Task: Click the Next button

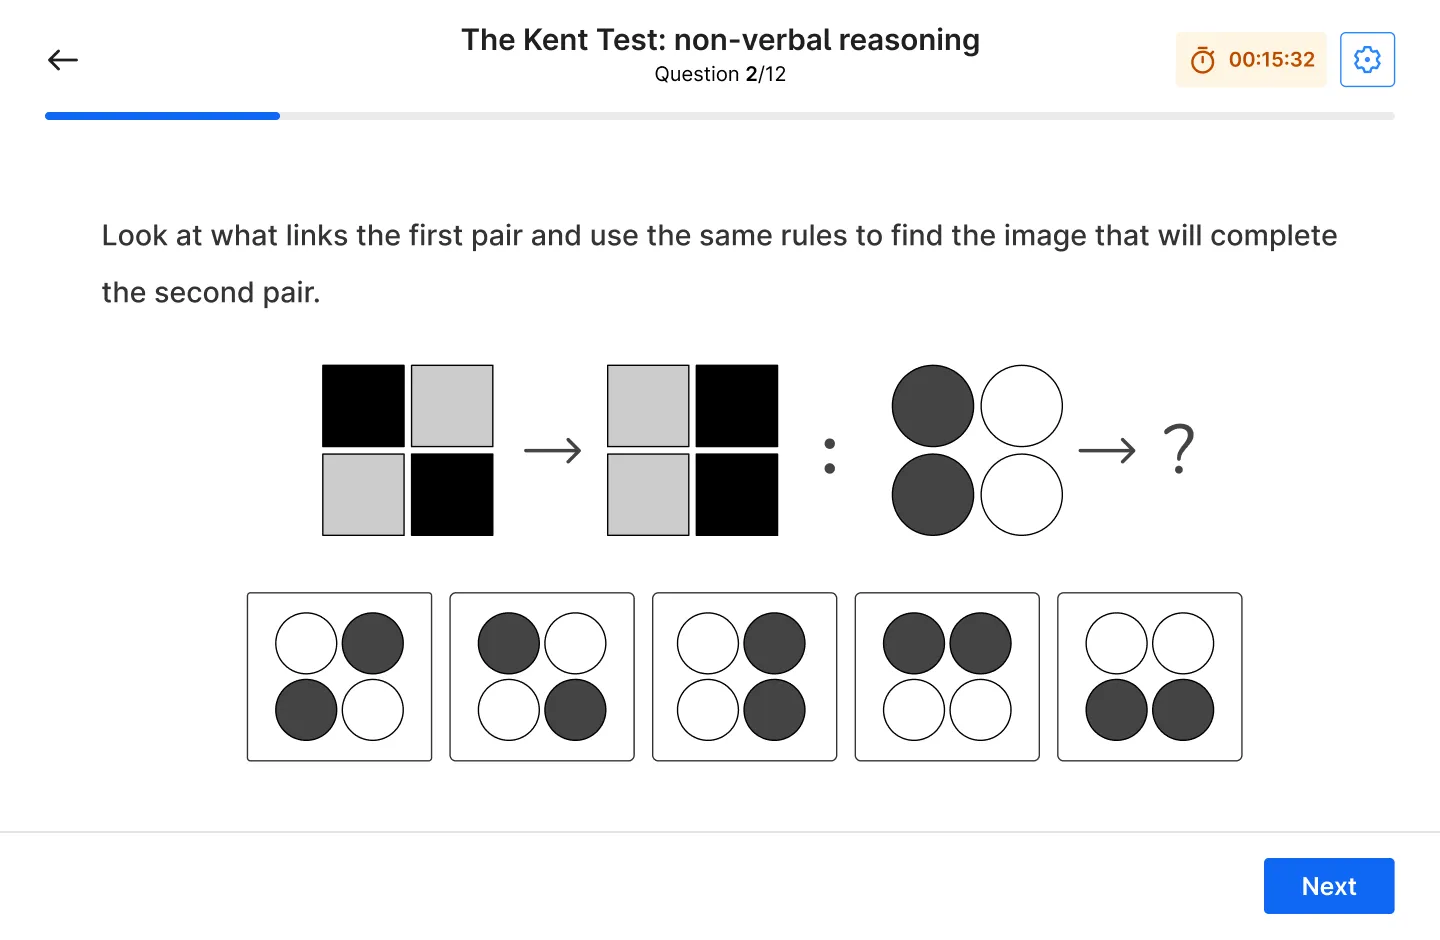Action: click(1329, 886)
